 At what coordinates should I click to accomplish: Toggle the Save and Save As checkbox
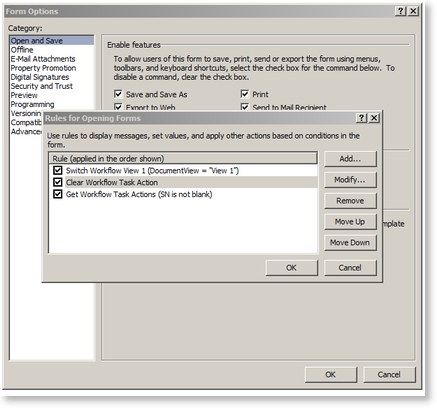(118, 94)
